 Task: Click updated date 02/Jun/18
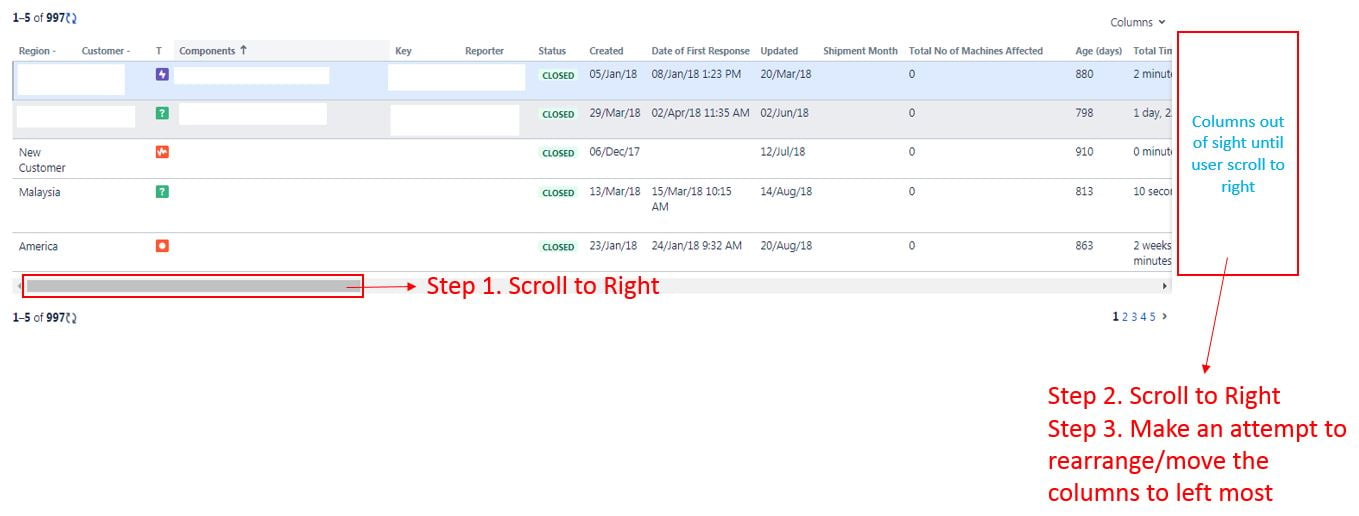pyautogui.click(x=786, y=113)
